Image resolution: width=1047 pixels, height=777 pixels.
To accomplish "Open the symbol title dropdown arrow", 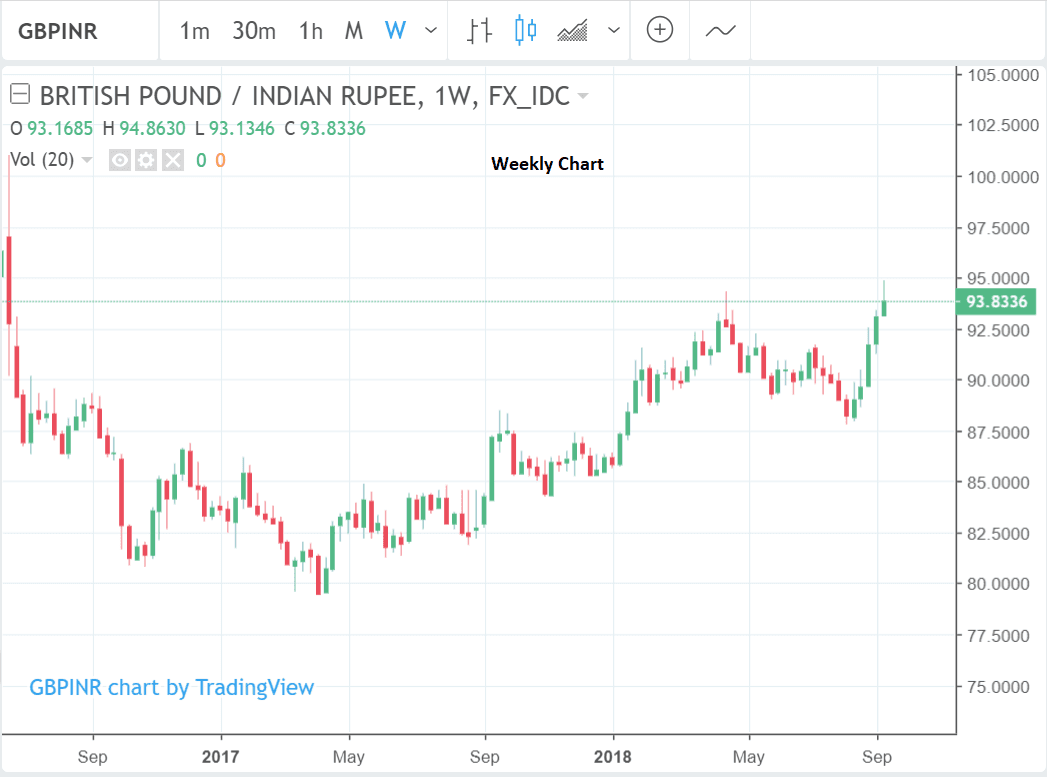I will 583,97.
